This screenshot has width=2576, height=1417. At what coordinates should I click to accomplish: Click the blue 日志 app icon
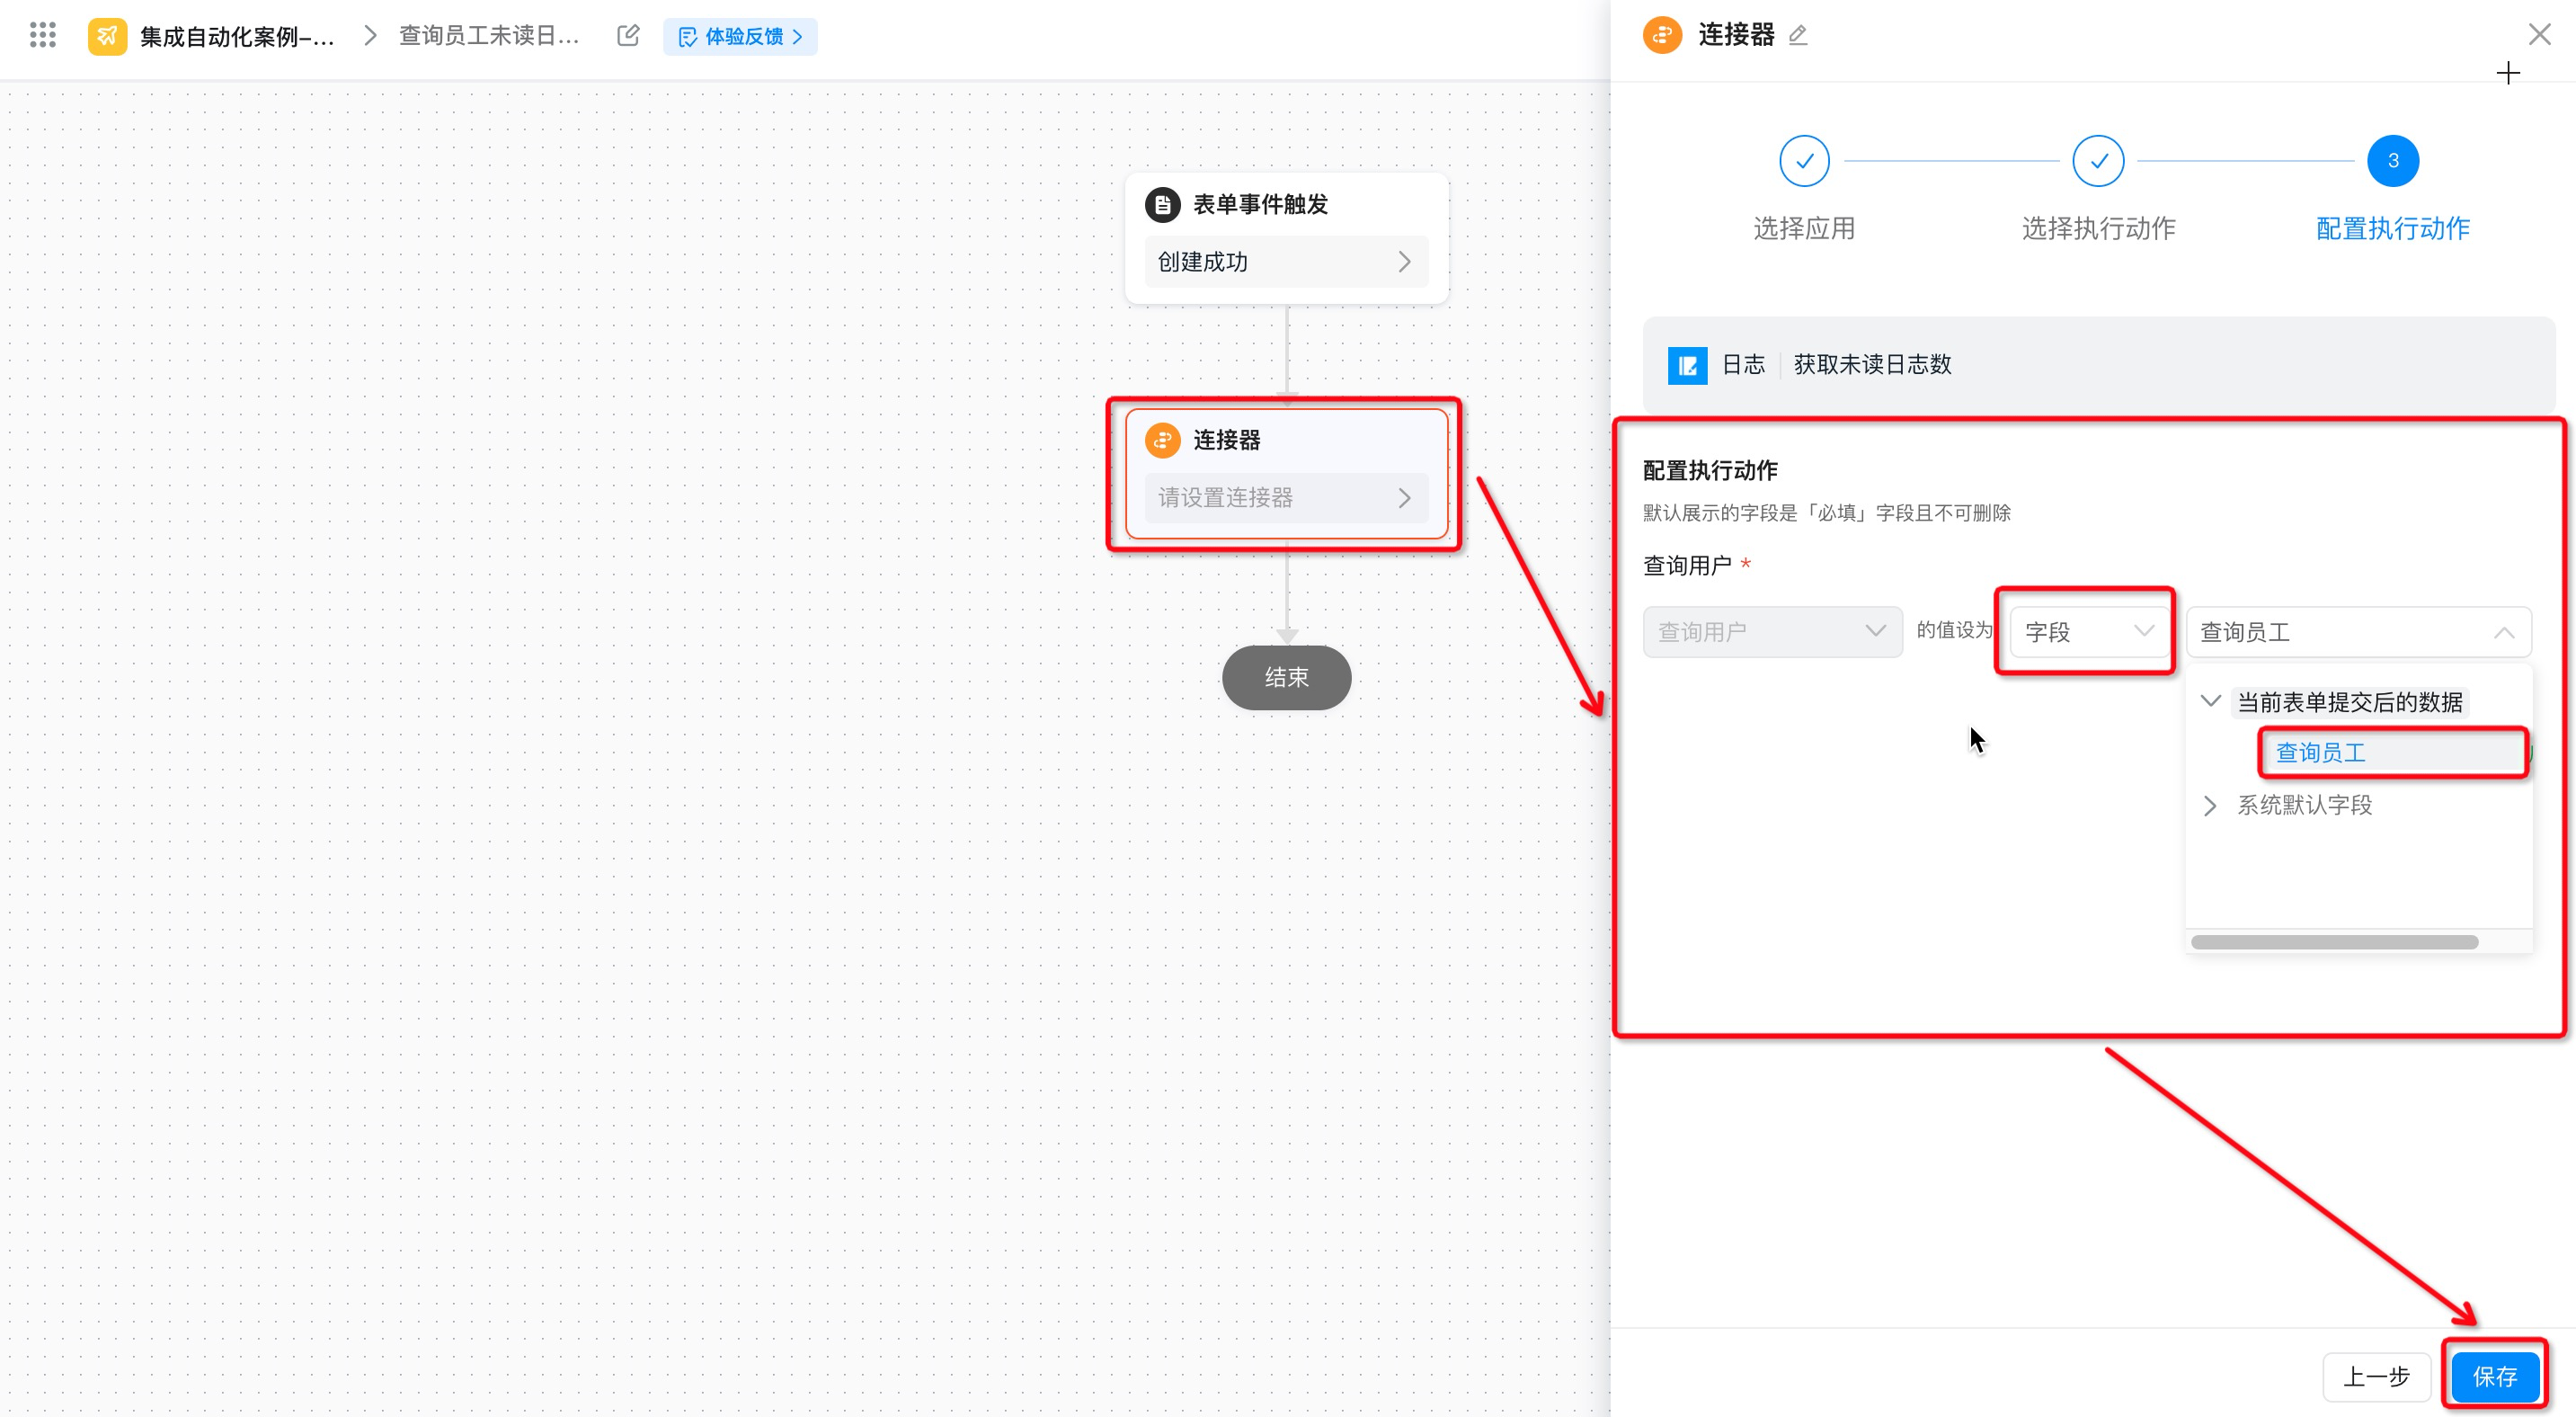[1687, 365]
